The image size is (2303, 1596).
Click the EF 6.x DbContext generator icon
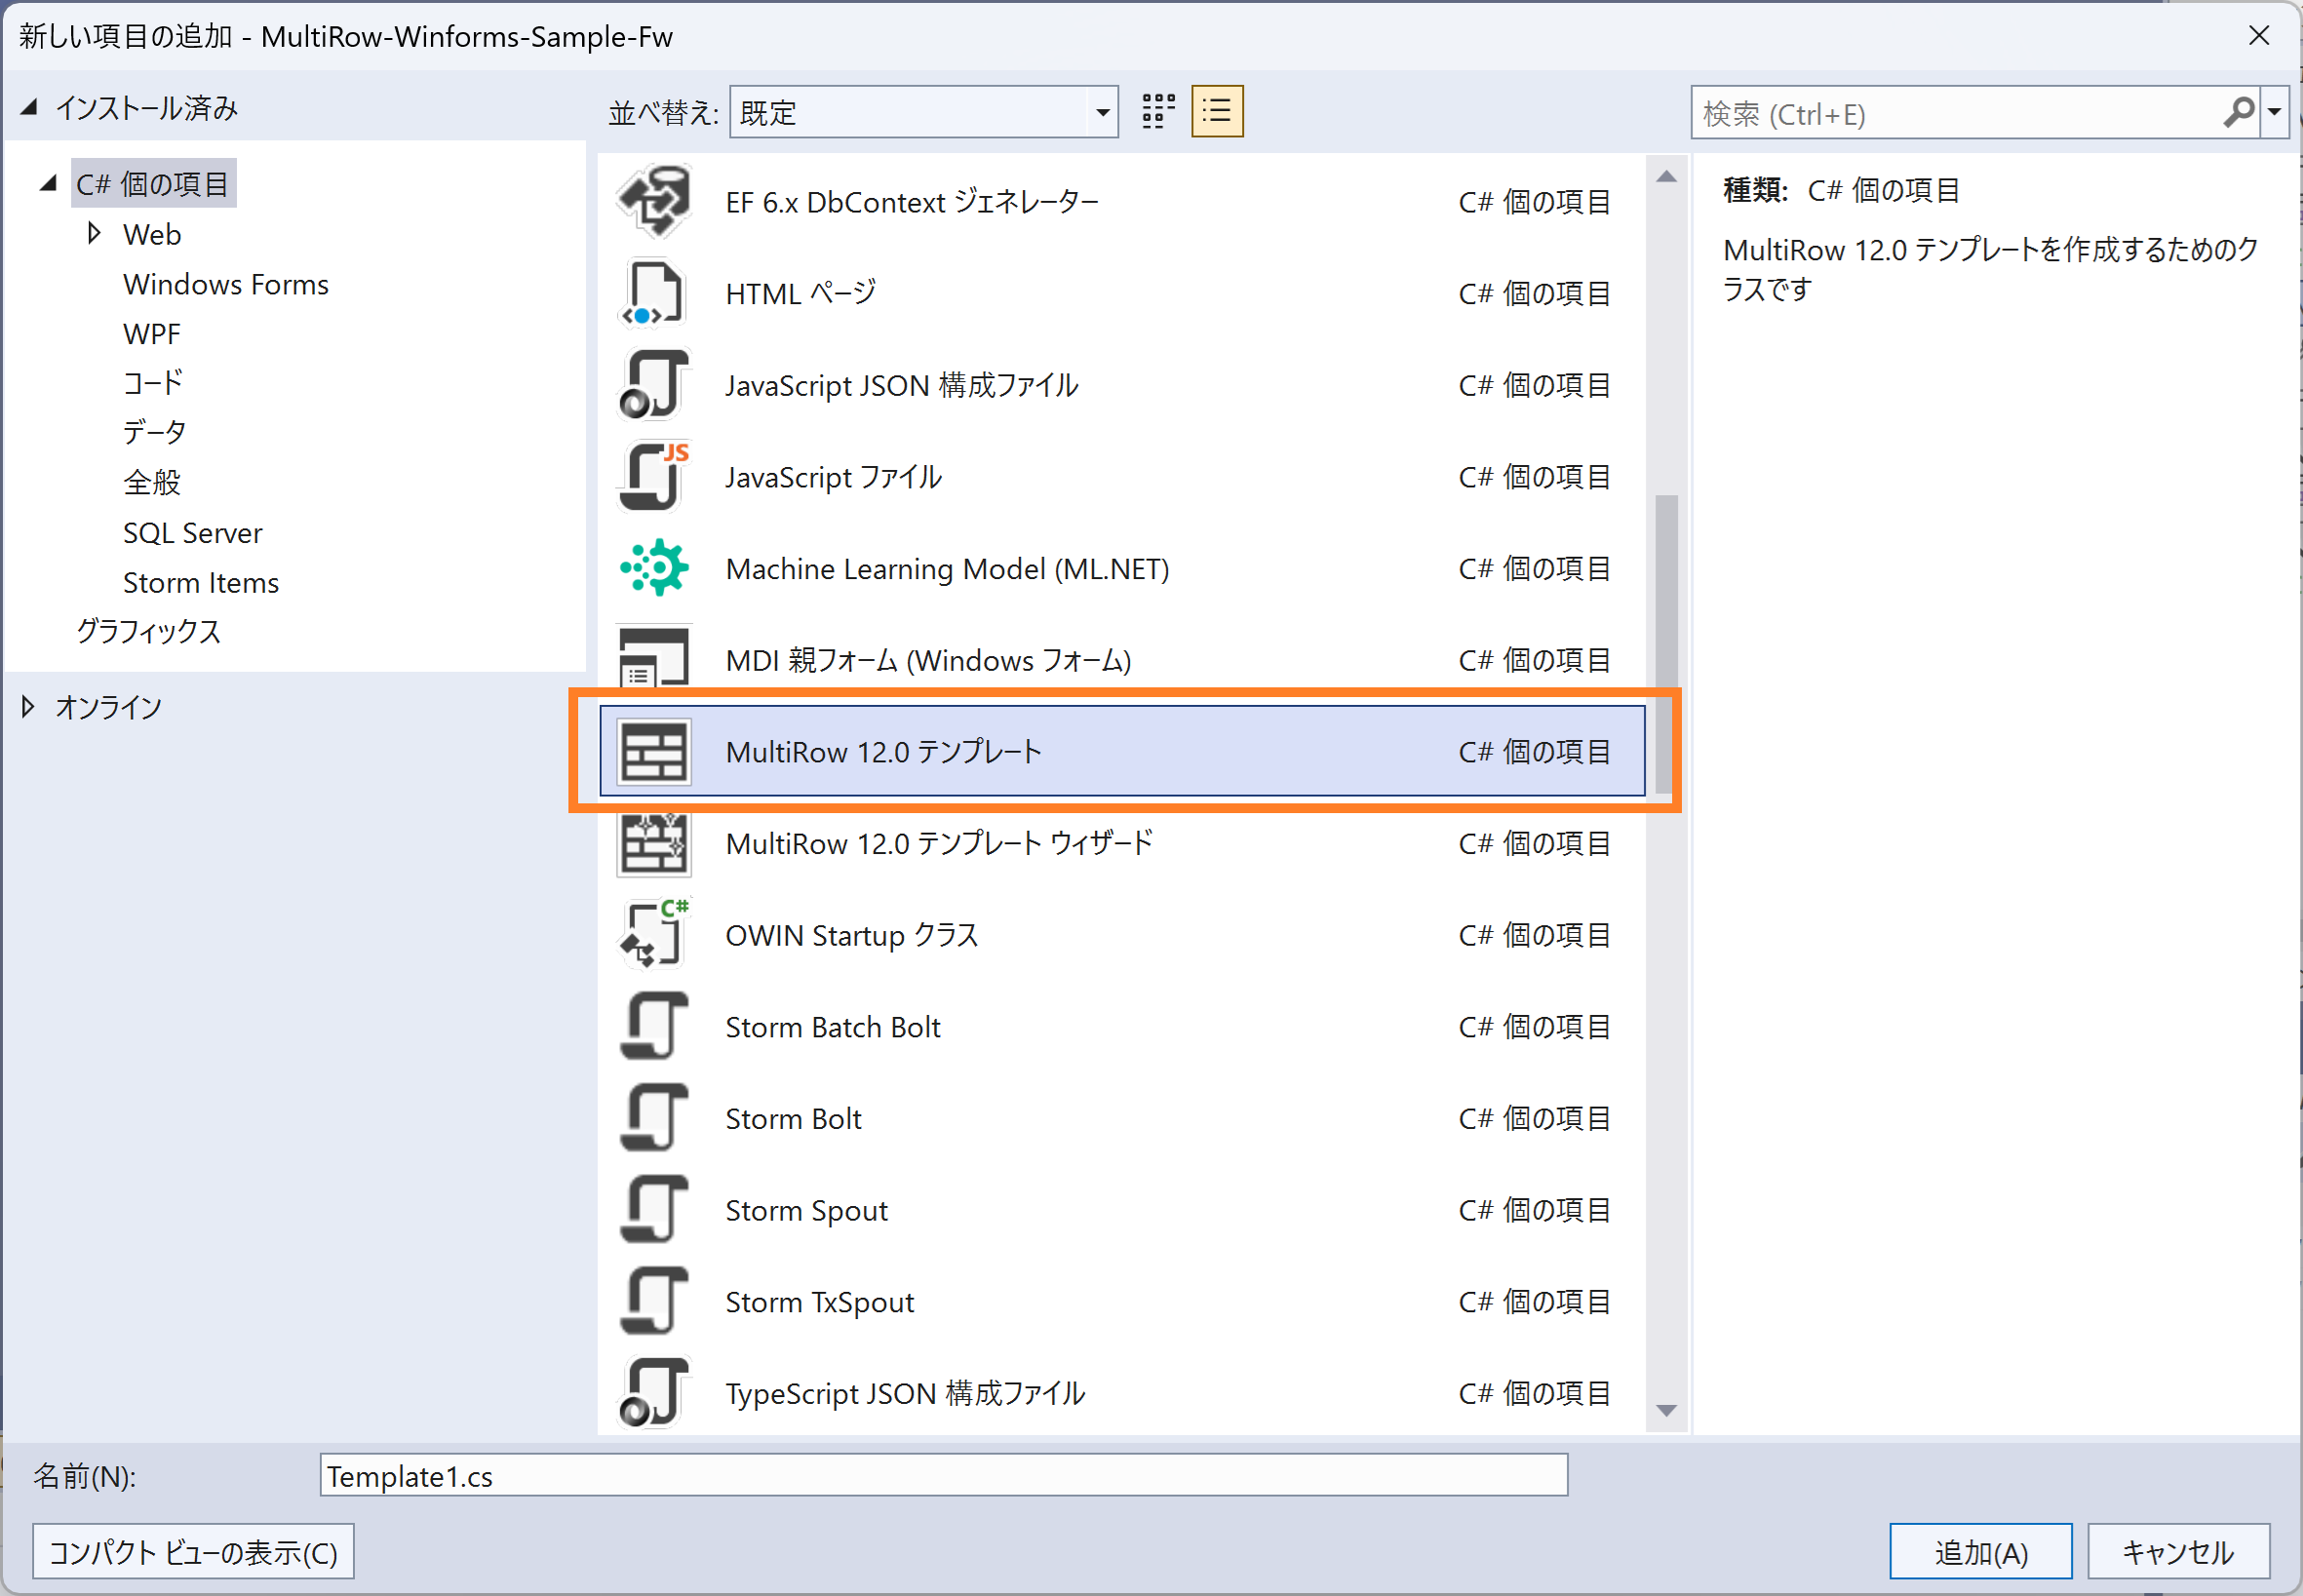click(654, 201)
